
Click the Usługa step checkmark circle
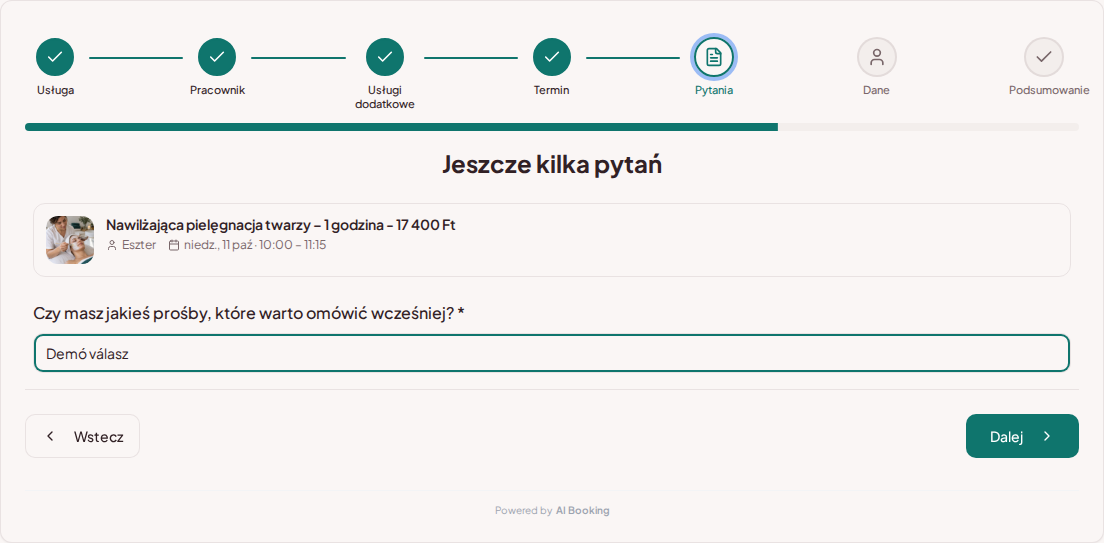coord(55,57)
